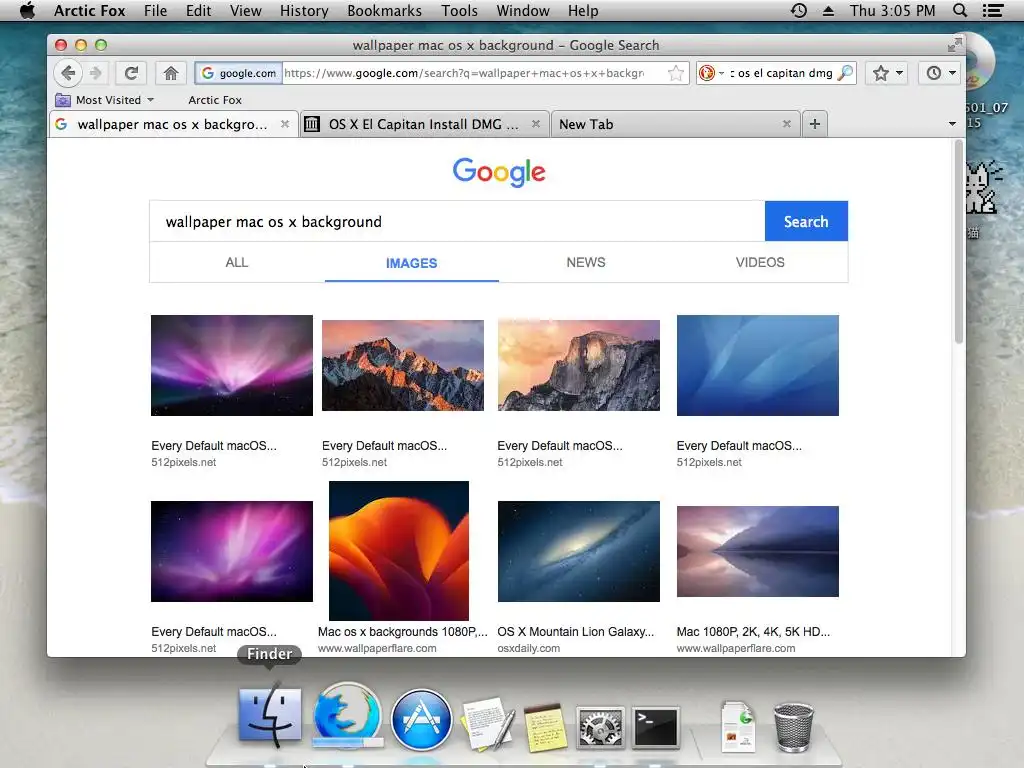Open the pink aurora wallpaper thumbnail in first row
Image resolution: width=1024 pixels, height=768 pixels.
click(232, 365)
